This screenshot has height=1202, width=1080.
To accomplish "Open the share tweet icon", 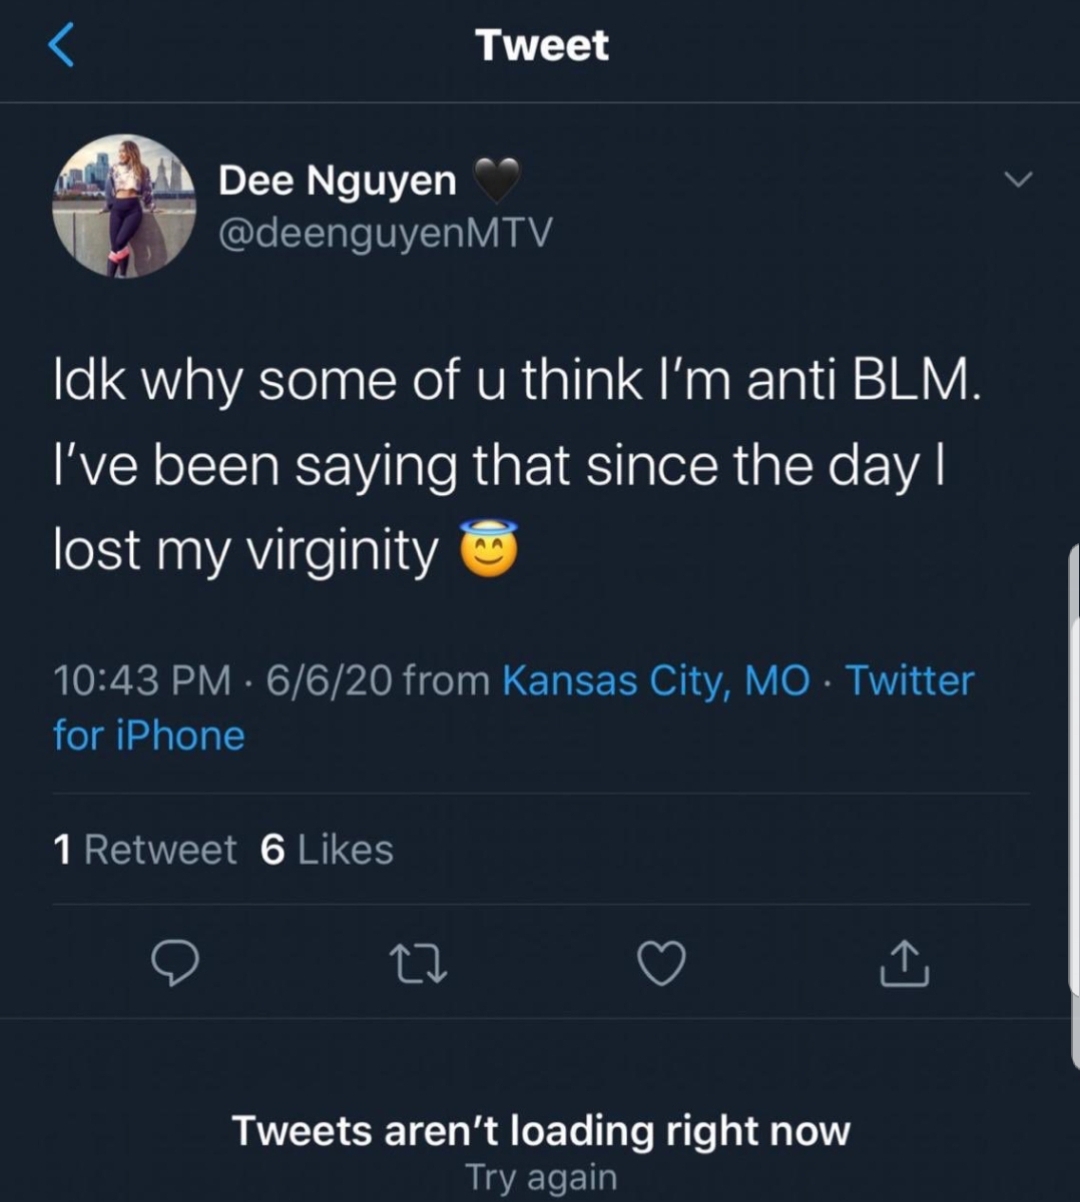I will point(904,963).
